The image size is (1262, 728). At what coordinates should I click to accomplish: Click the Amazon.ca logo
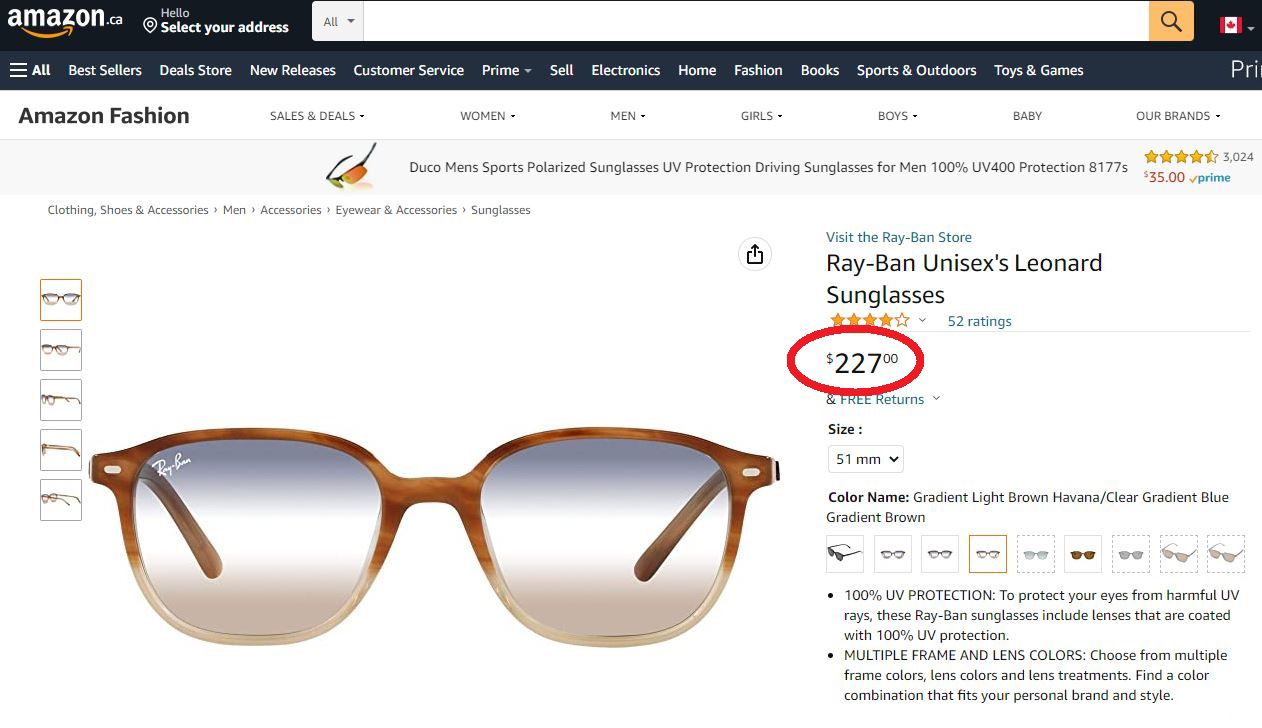point(65,21)
